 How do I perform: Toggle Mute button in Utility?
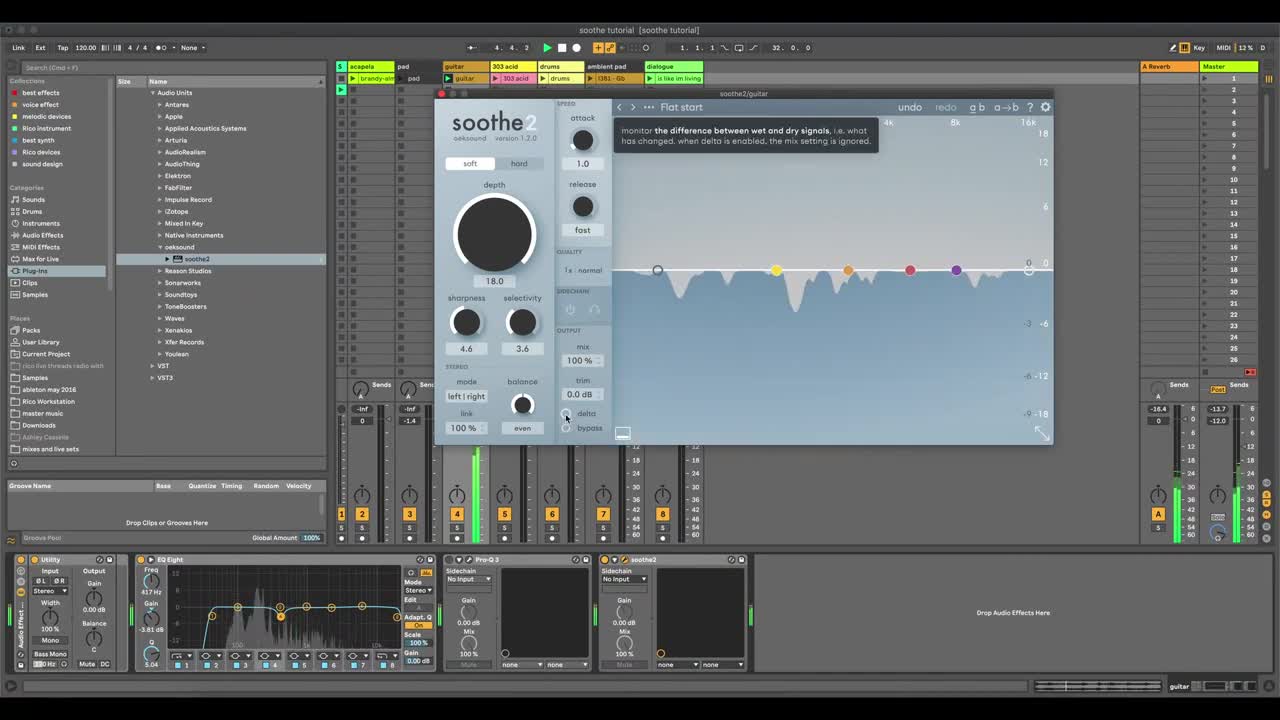[x=87, y=664]
